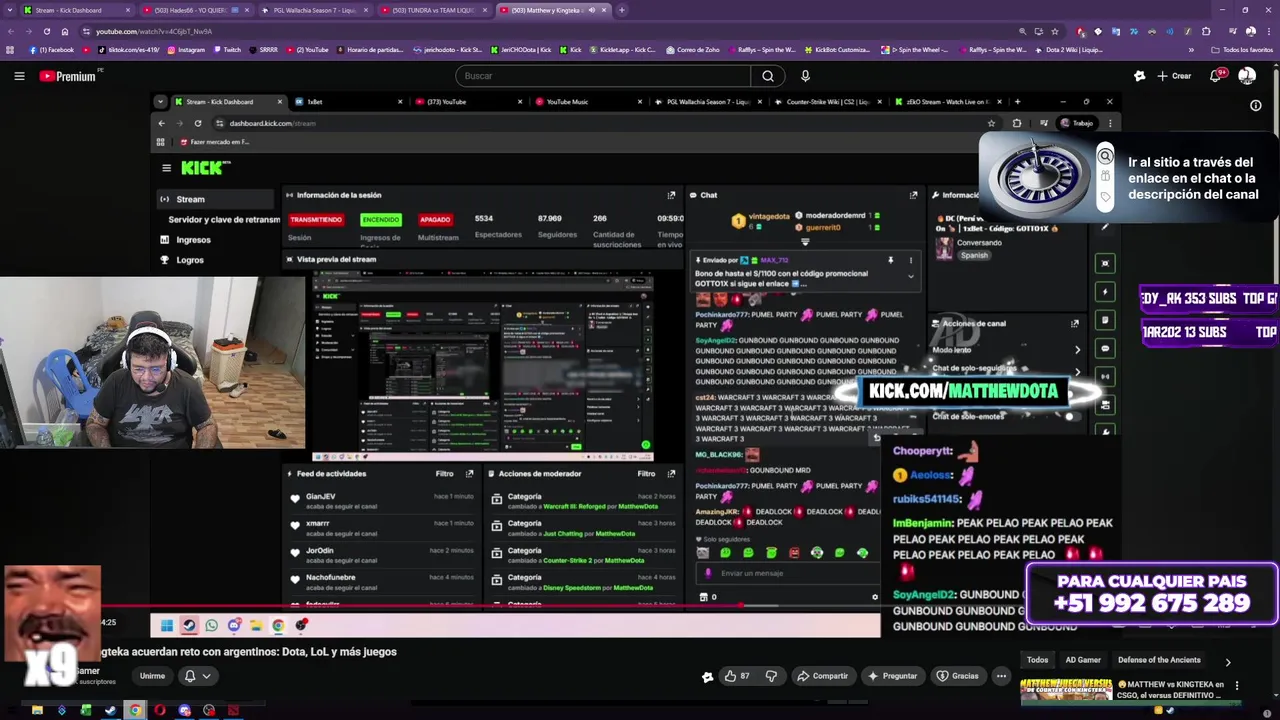Open the YouTube hamburger guide menu

pos(19,76)
